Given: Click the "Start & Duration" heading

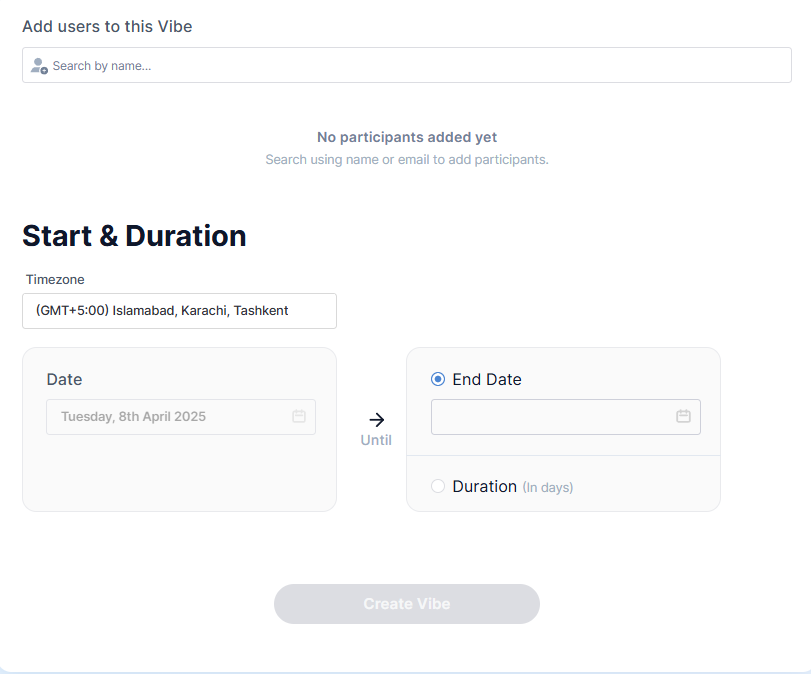Looking at the screenshot, I should 134,236.
